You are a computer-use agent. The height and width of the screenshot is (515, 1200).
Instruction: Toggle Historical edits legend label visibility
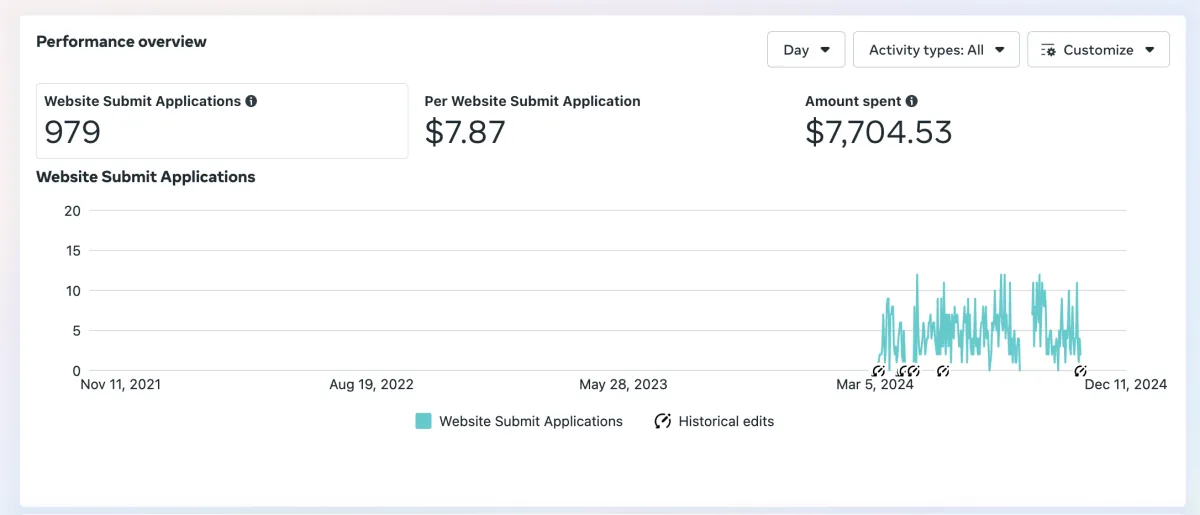click(x=726, y=421)
